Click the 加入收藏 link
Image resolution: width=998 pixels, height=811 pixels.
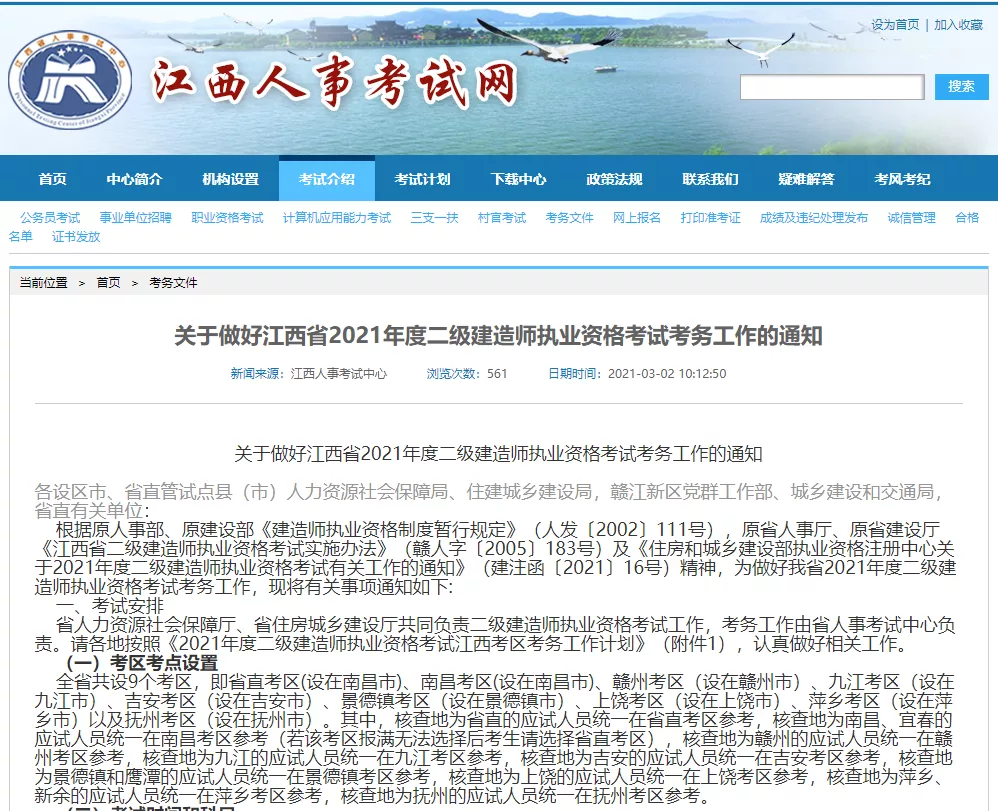pyautogui.click(x=958, y=25)
